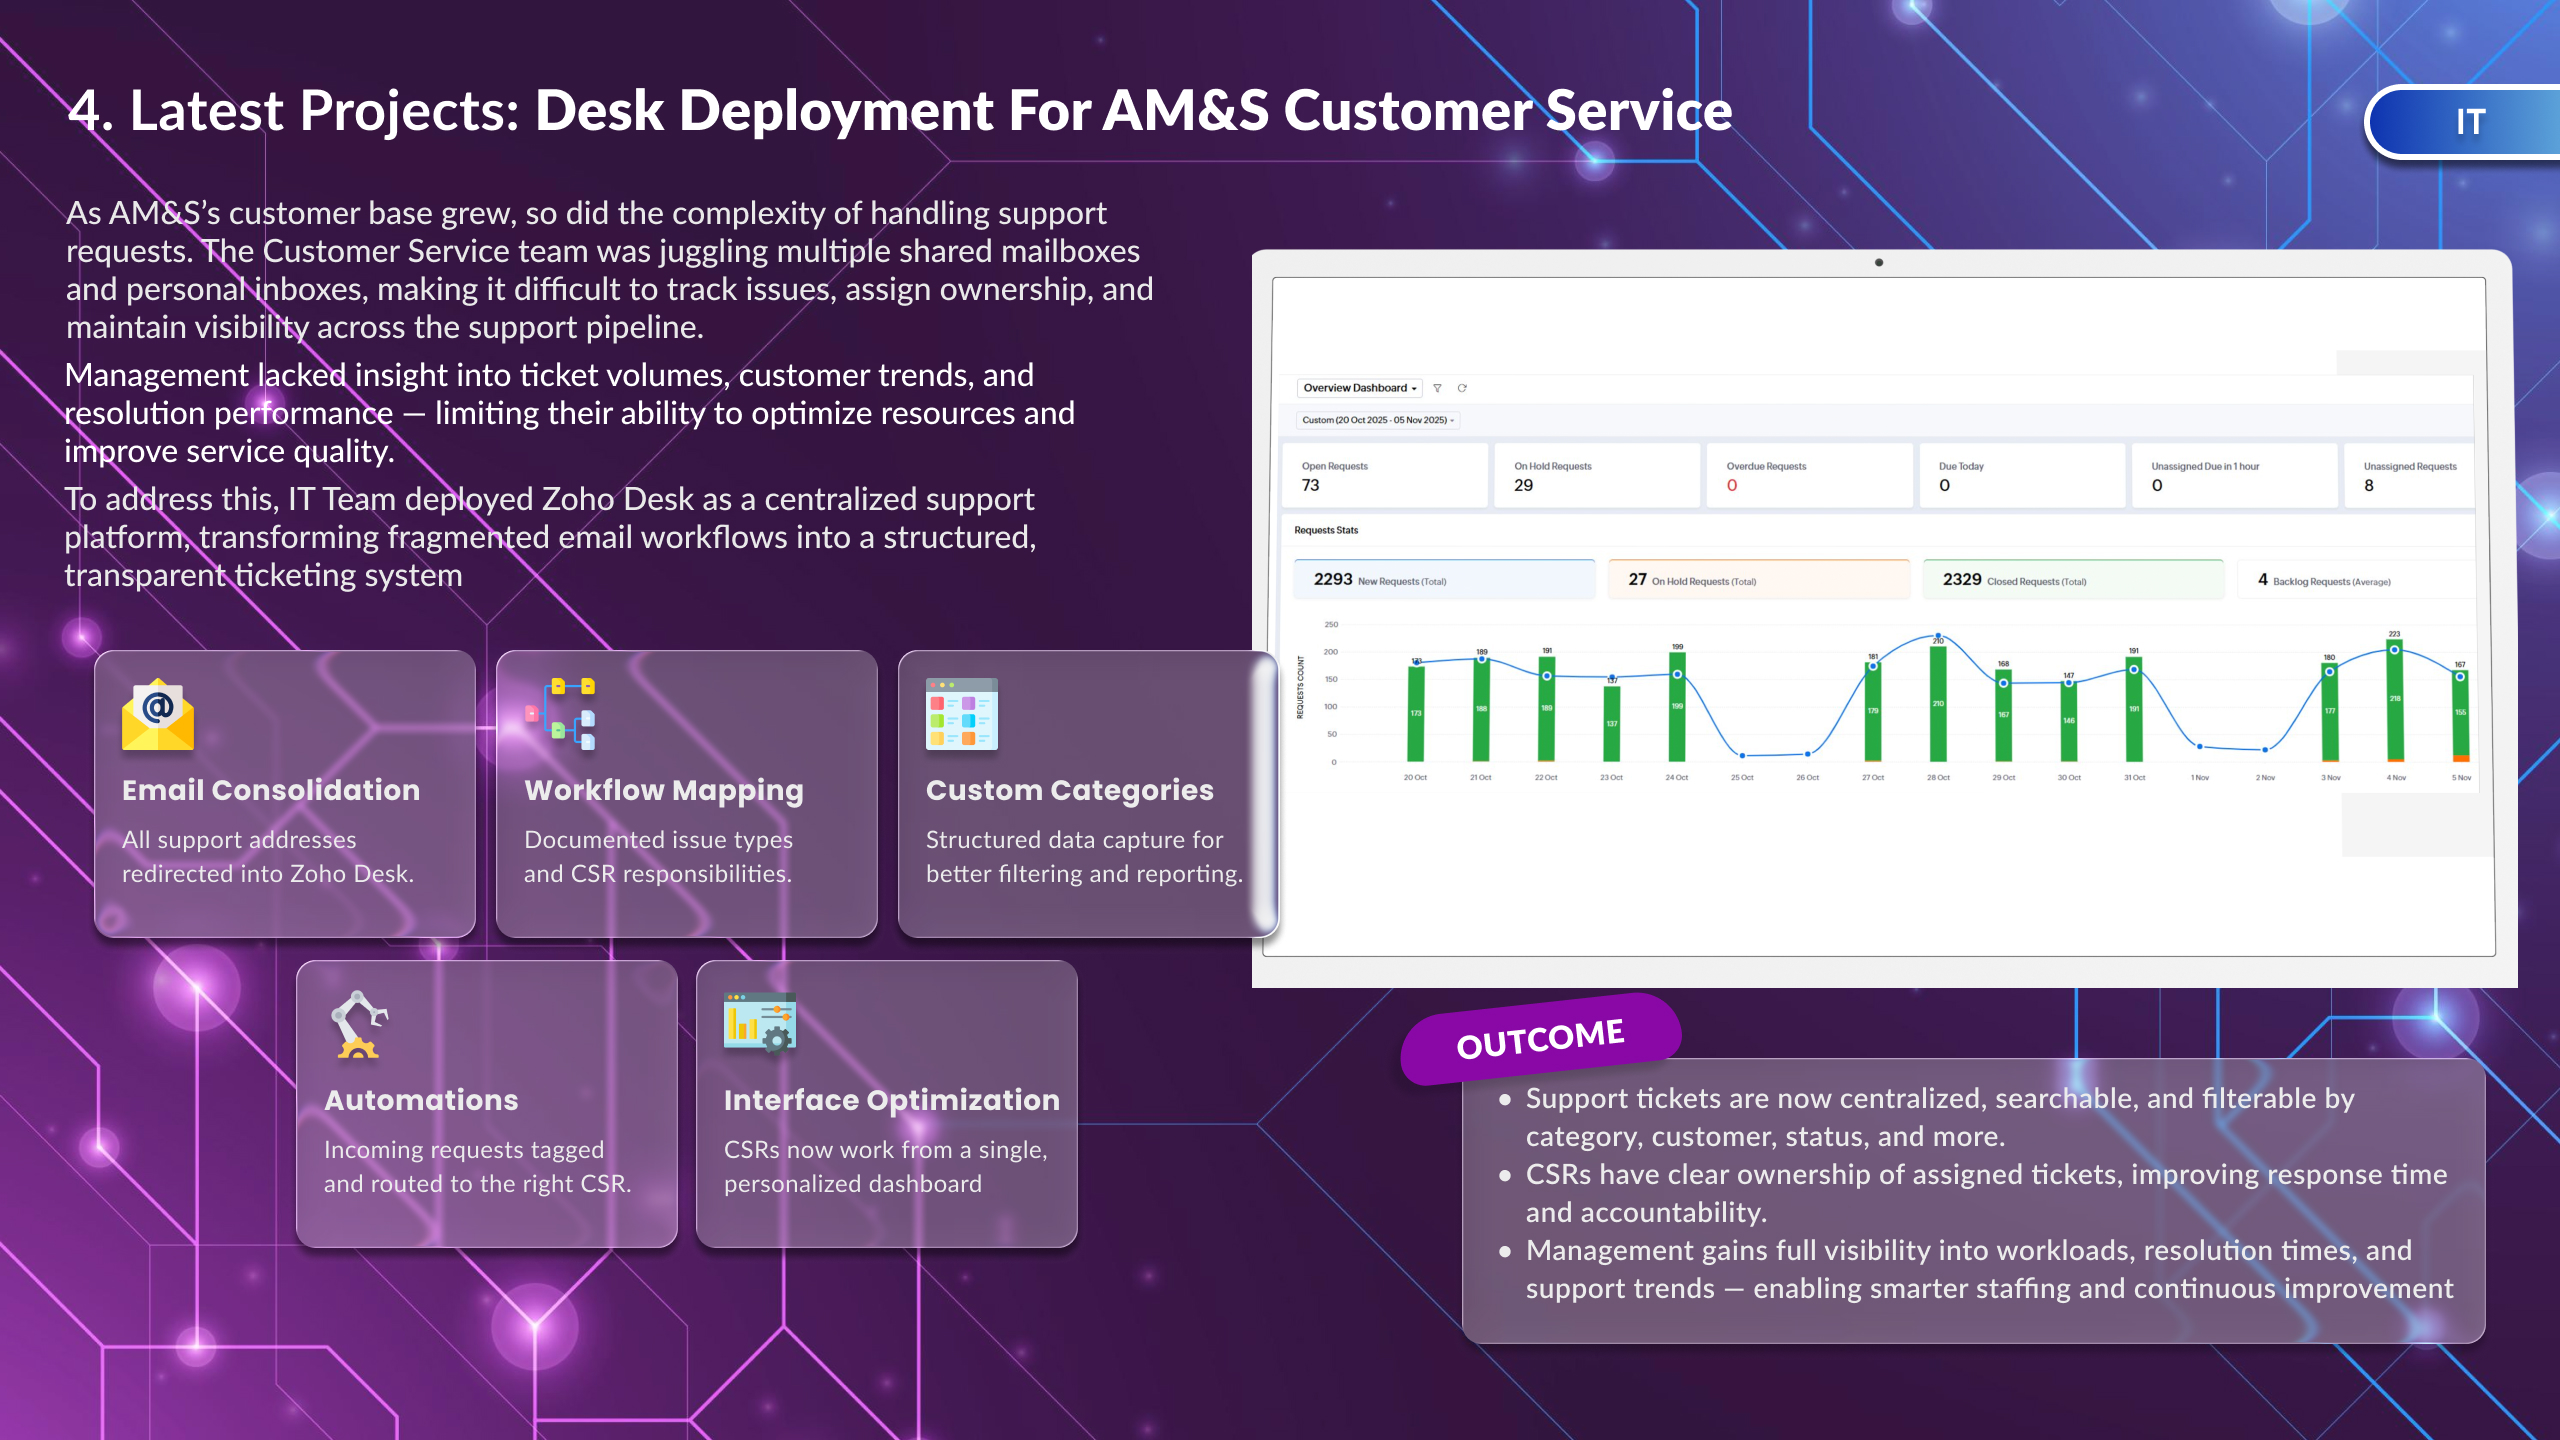The height and width of the screenshot is (1440, 2560).
Task: Click the OUTCOME purple label
Action: (x=1540, y=1039)
